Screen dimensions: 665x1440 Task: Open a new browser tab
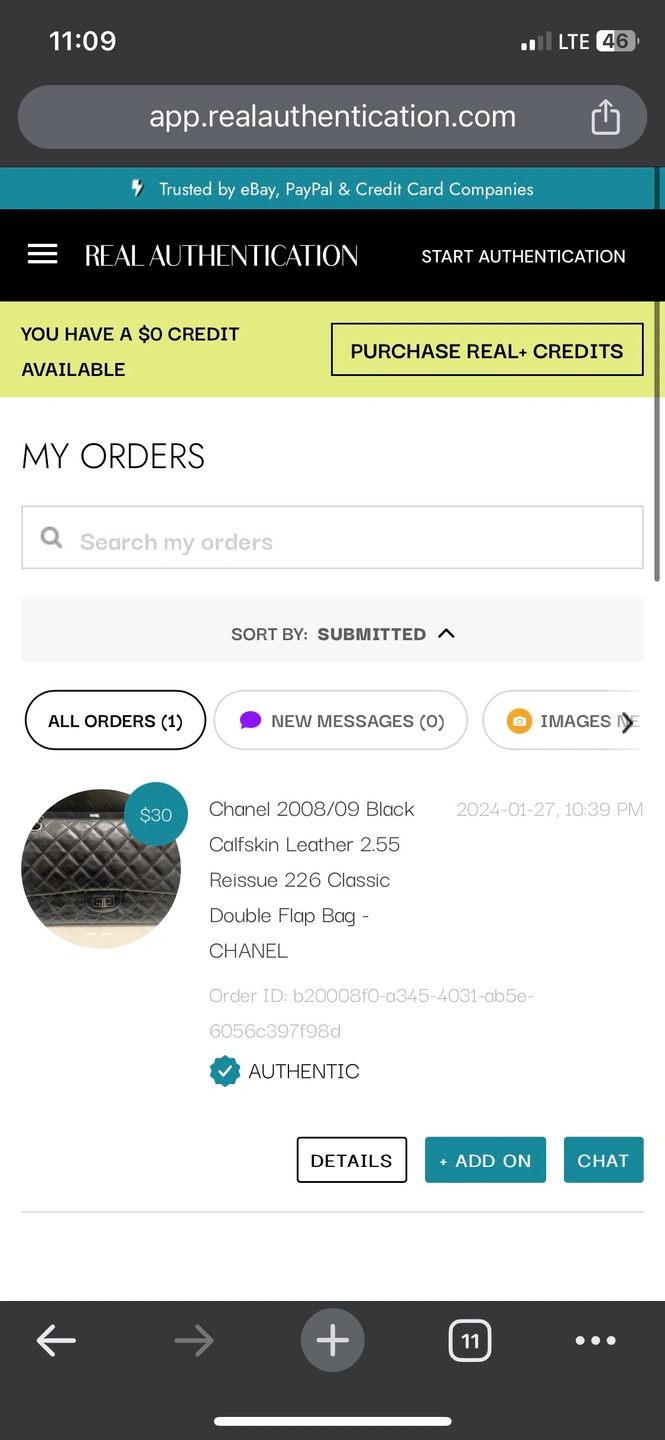[x=332, y=1341]
